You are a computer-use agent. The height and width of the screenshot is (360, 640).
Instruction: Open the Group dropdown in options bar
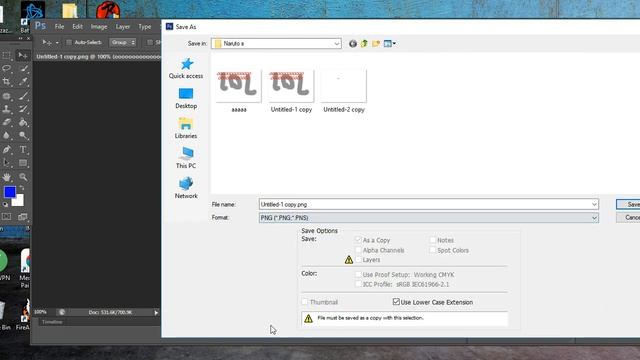pos(122,42)
